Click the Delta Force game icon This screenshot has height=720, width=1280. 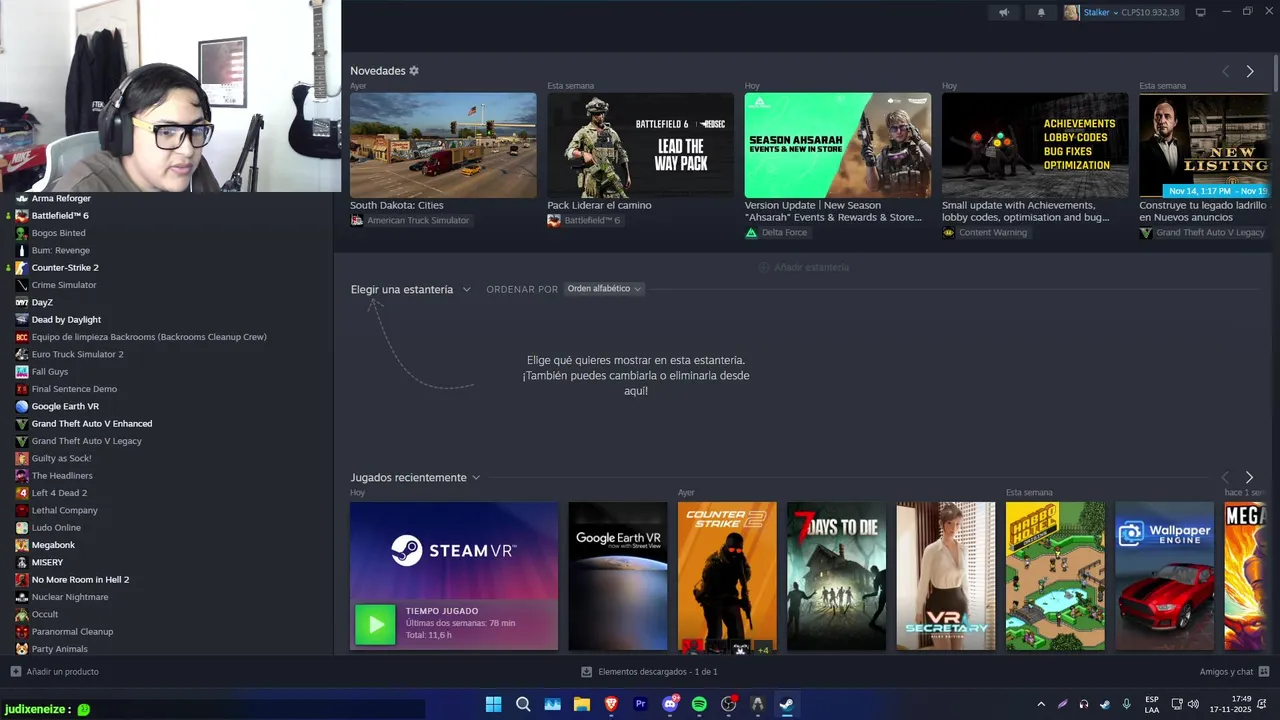(752, 232)
